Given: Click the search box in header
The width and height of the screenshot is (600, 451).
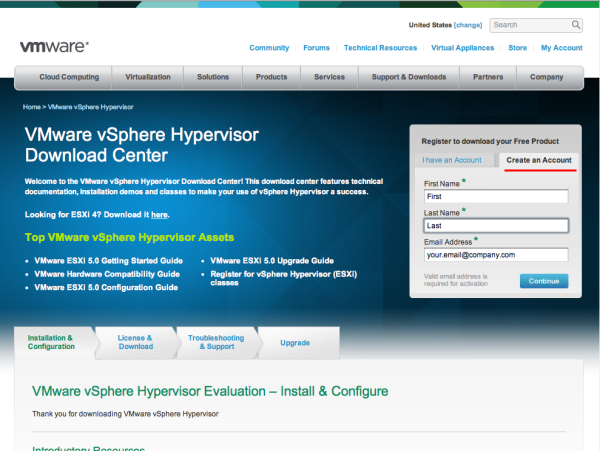Looking at the screenshot, I should coord(536,25).
